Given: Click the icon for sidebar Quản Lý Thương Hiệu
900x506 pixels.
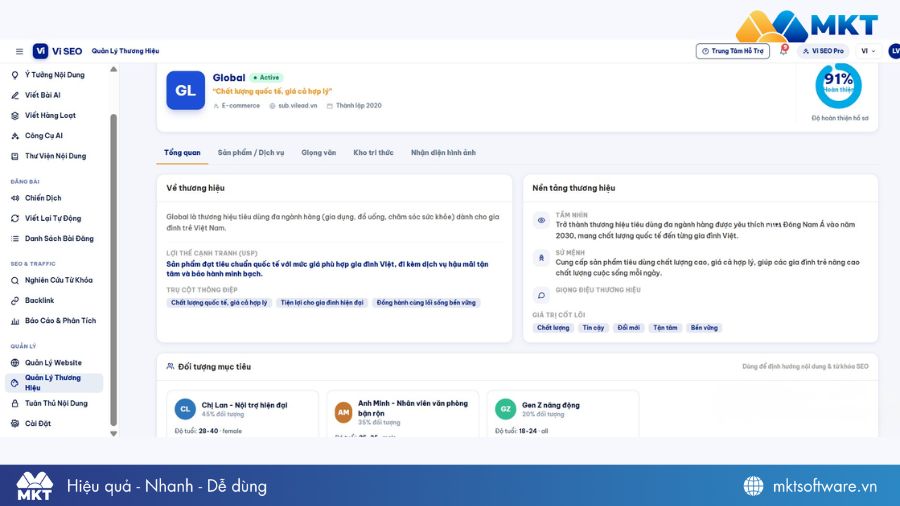Looking at the screenshot, I should [15, 383].
